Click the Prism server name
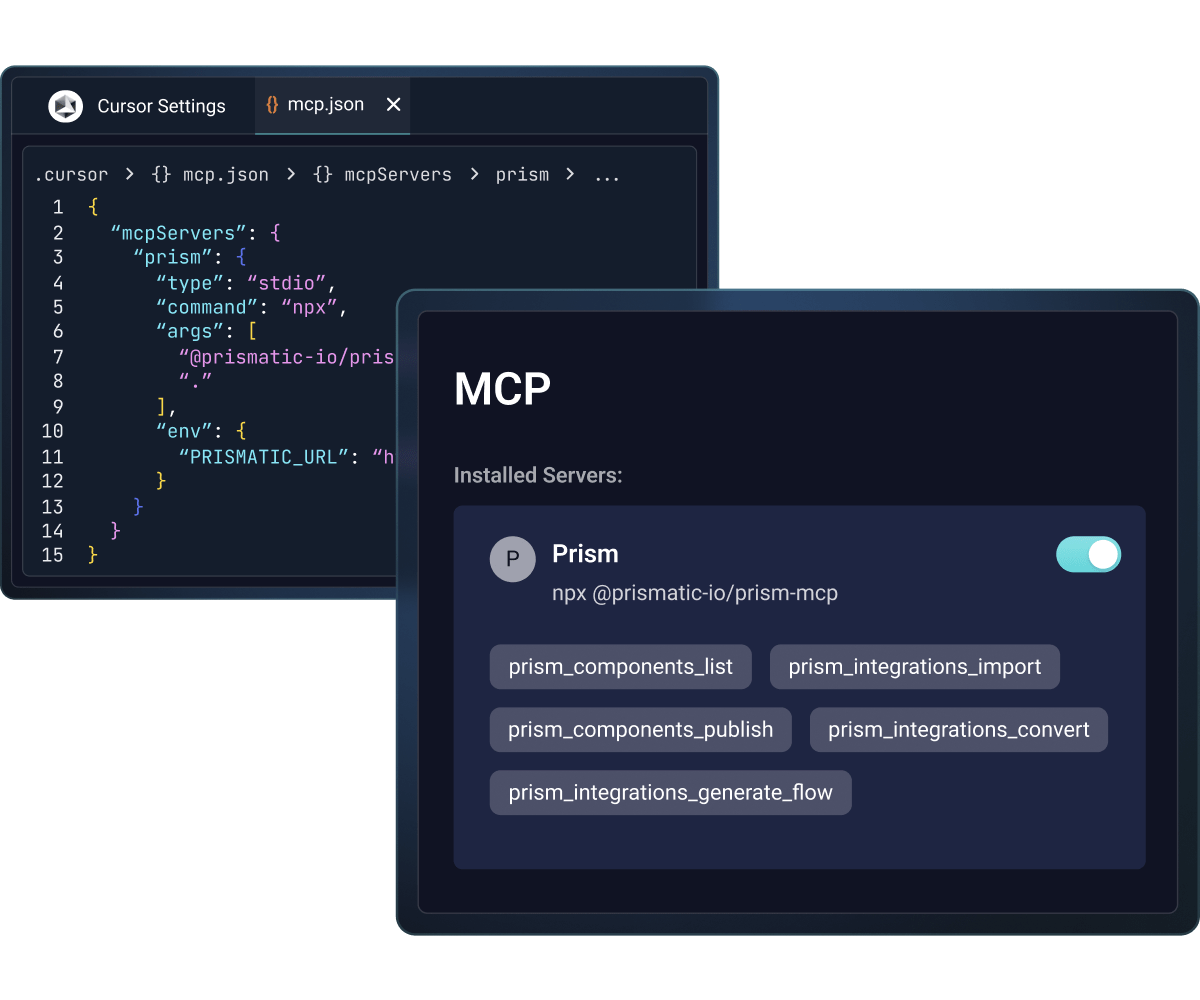This screenshot has width=1200, height=1000. (x=585, y=554)
